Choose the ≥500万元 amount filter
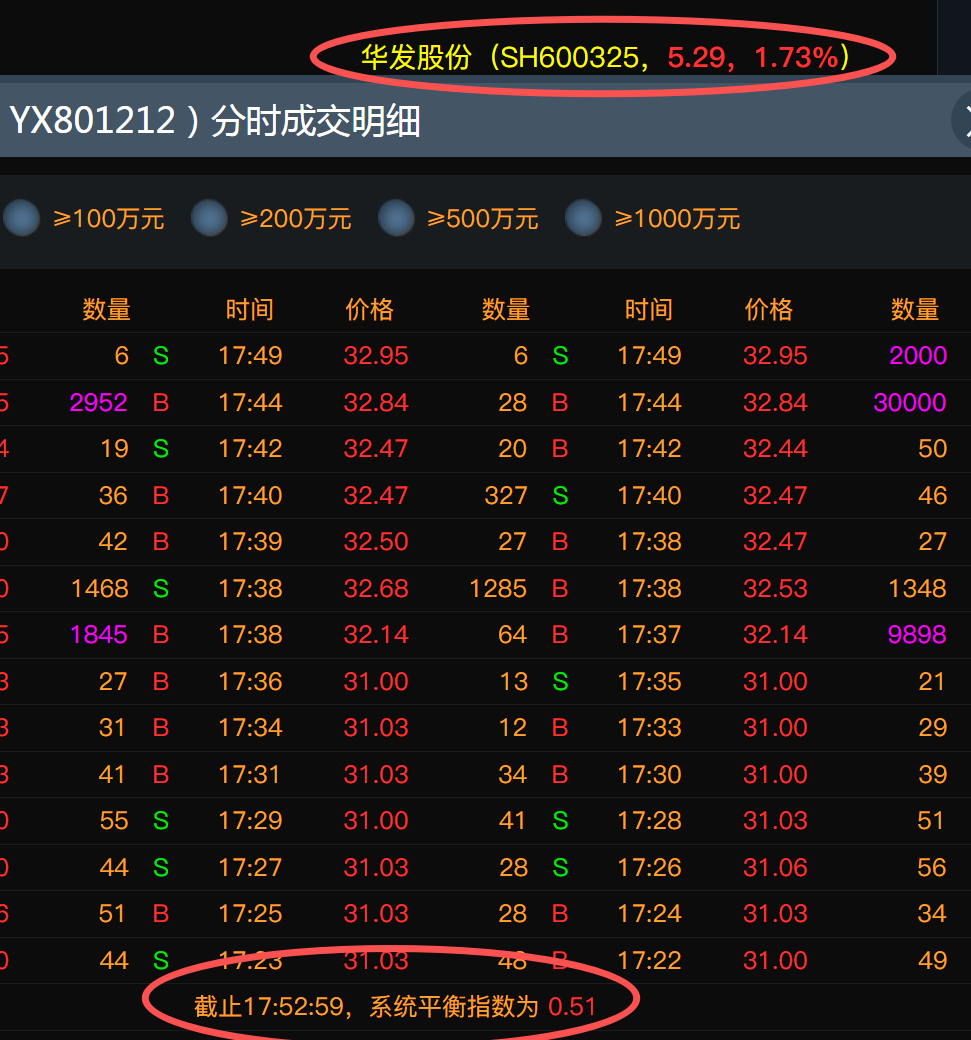Viewport: 971px width, 1040px height. [396, 218]
